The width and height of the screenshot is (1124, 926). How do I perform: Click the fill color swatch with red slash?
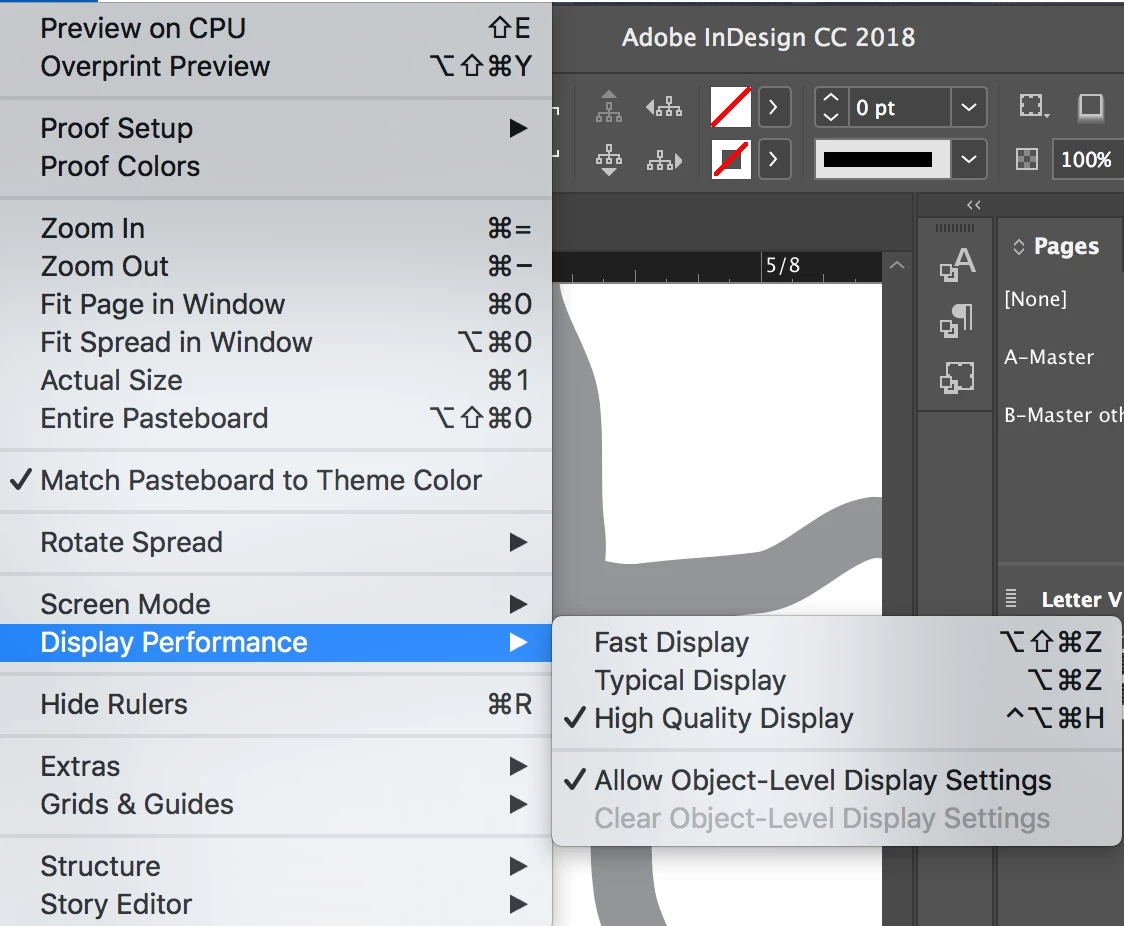730,108
